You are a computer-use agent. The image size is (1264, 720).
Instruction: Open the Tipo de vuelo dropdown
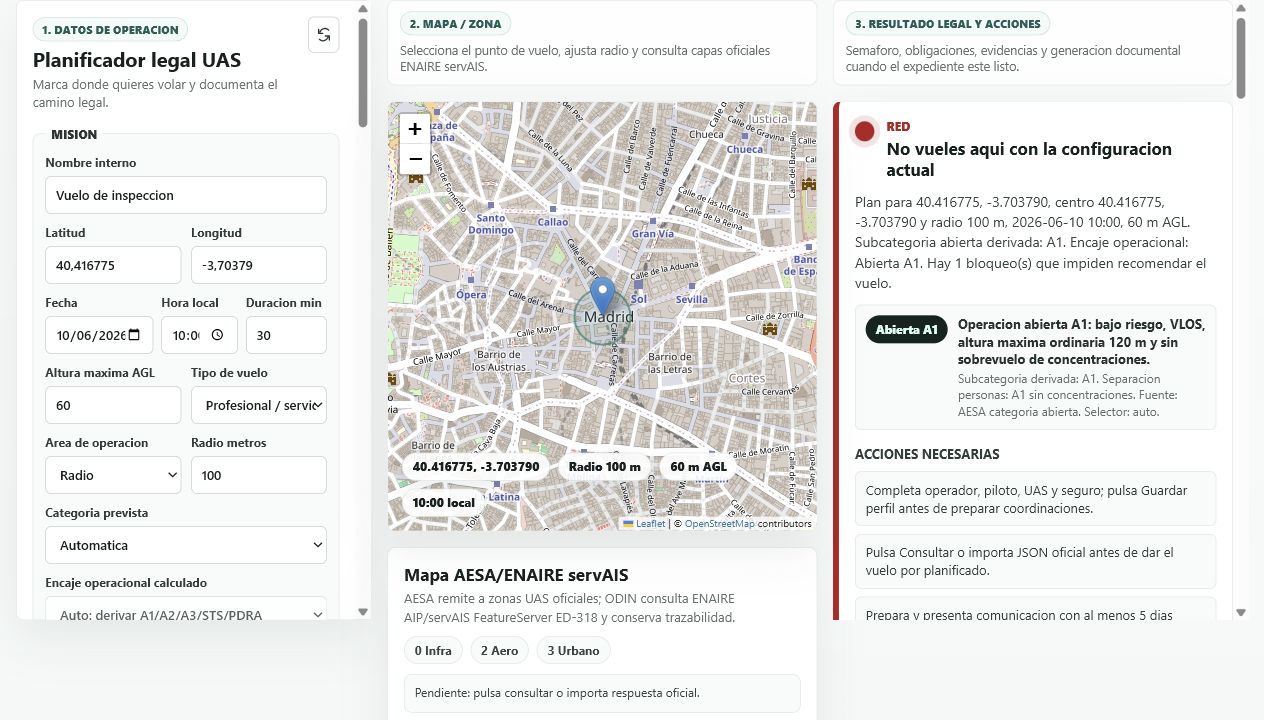pos(259,405)
